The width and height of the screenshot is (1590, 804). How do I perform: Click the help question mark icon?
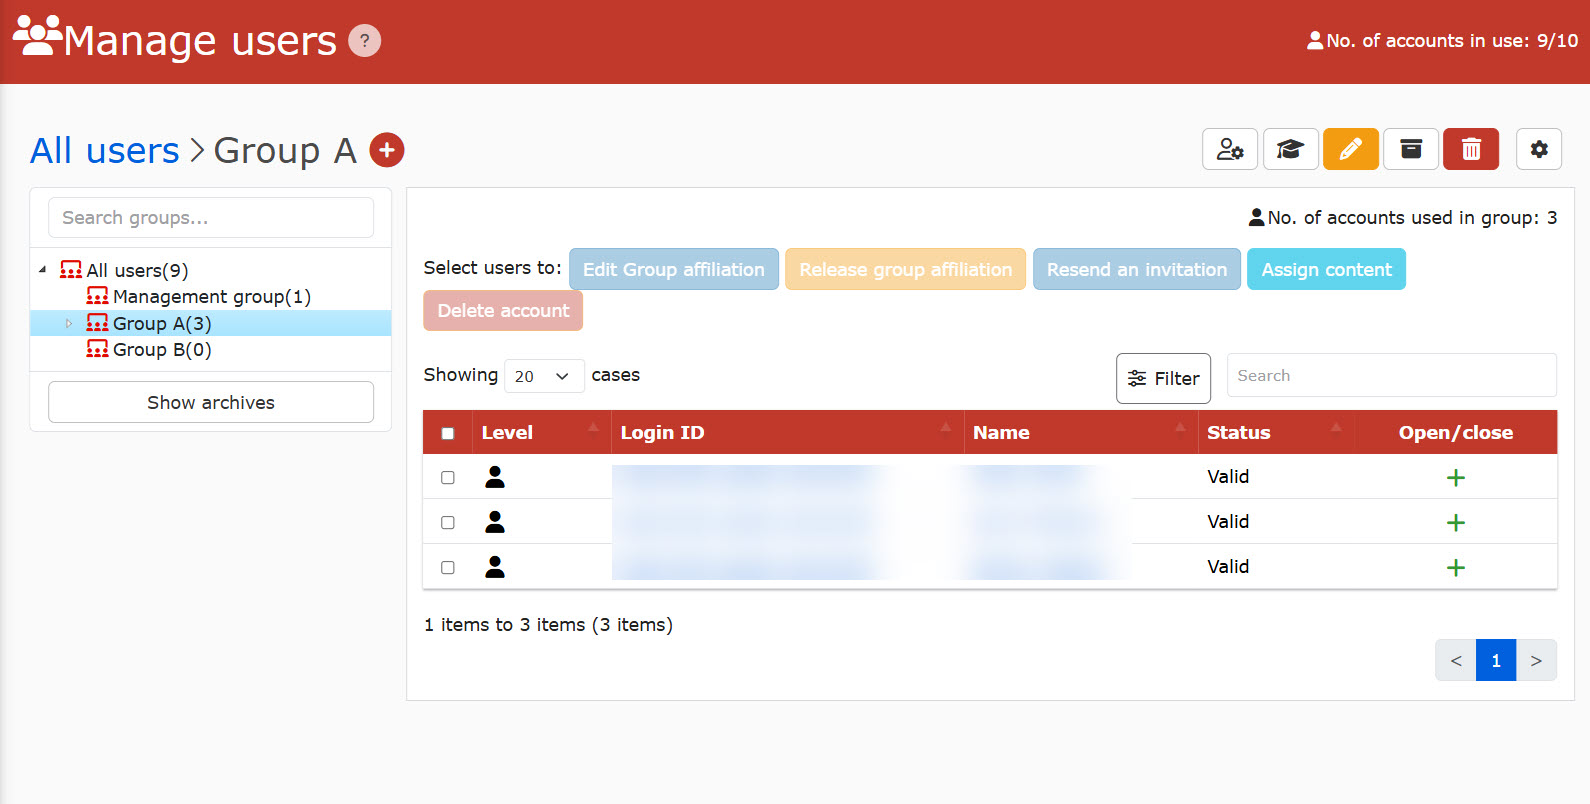[x=364, y=41]
